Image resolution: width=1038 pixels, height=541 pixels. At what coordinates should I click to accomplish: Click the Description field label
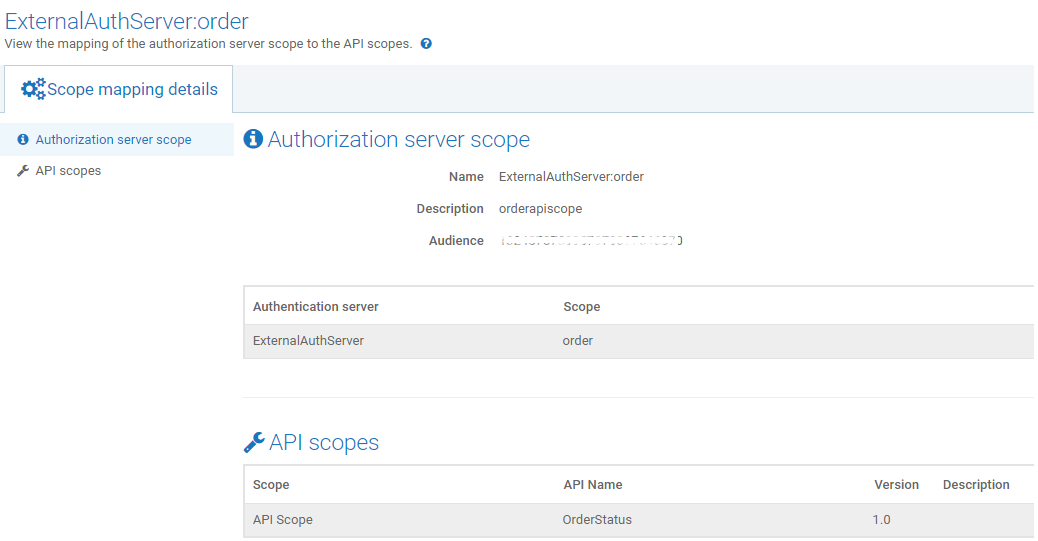click(x=450, y=209)
